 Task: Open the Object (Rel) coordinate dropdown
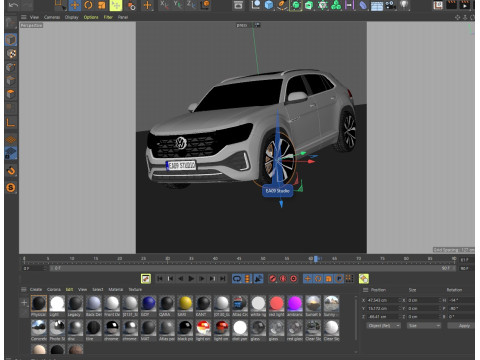click(384, 326)
